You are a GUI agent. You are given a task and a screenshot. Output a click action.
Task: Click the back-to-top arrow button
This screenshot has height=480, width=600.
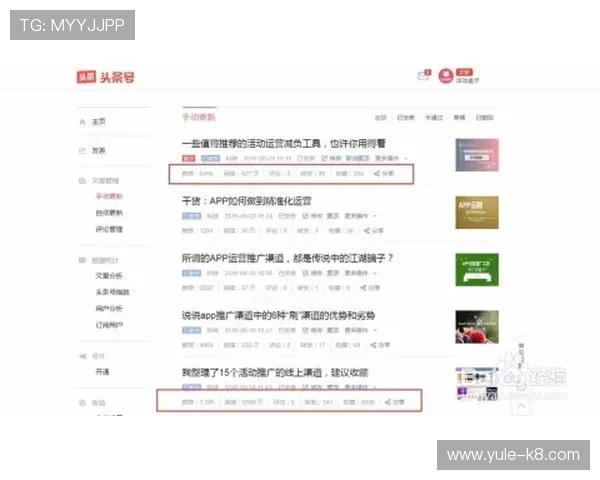tap(521, 406)
